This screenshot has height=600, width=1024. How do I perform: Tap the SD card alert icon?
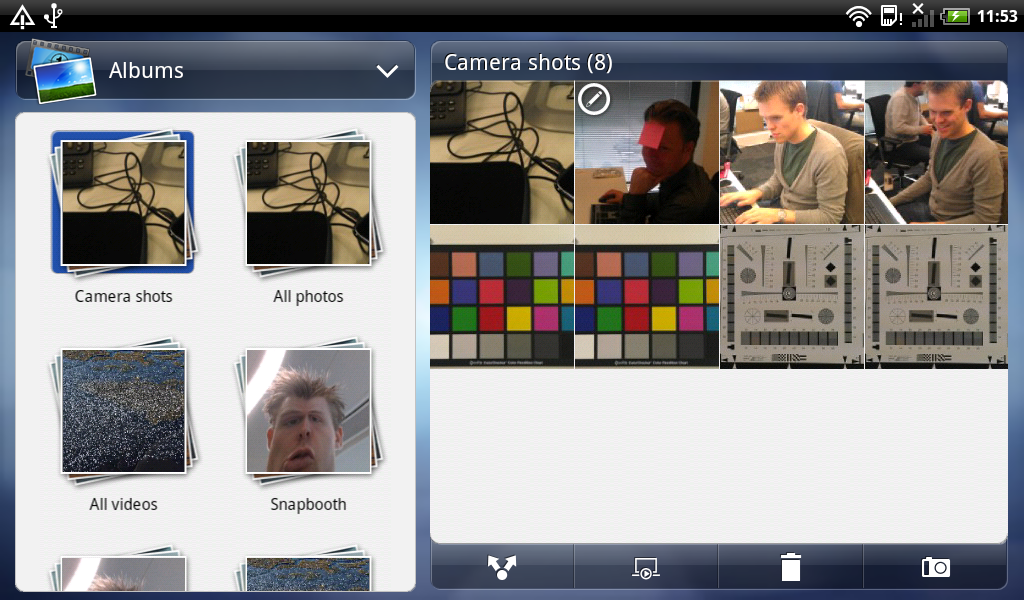(891, 15)
